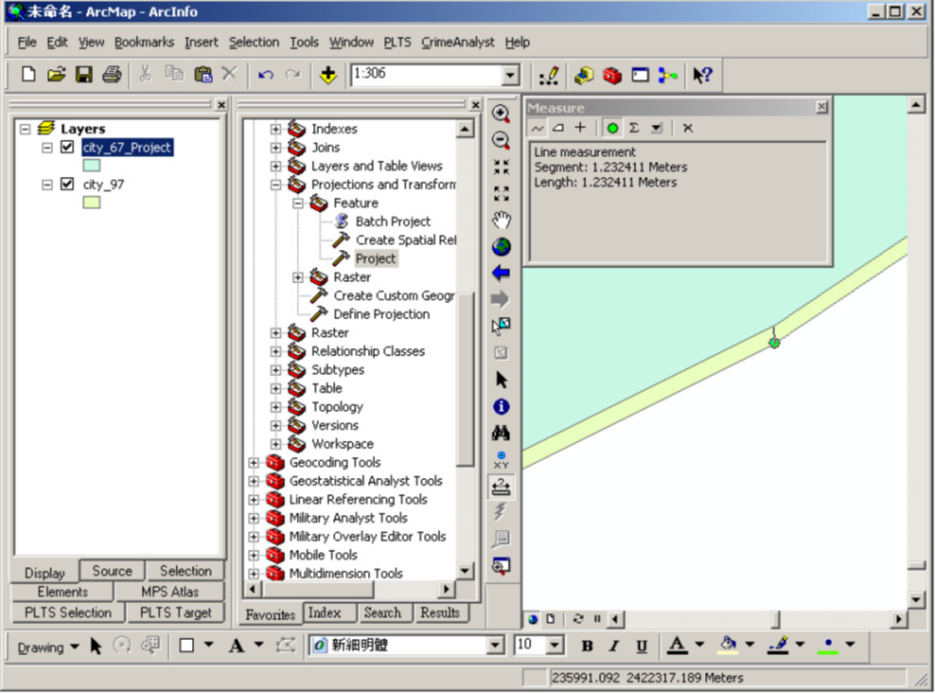Toggle Snap to Features green circle

(612, 128)
